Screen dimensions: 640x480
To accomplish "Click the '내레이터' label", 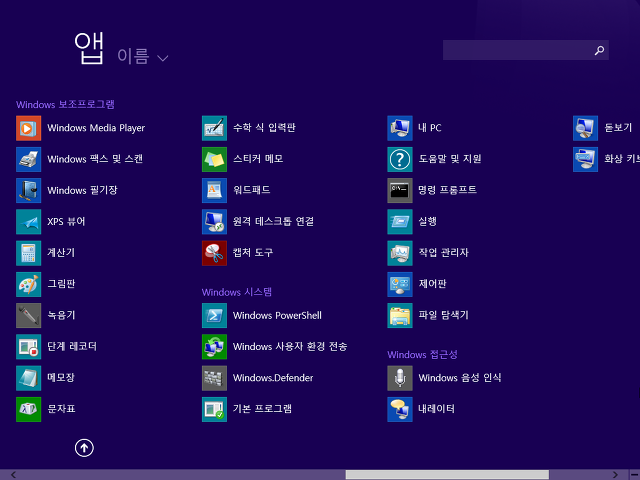I will click(436, 409).
